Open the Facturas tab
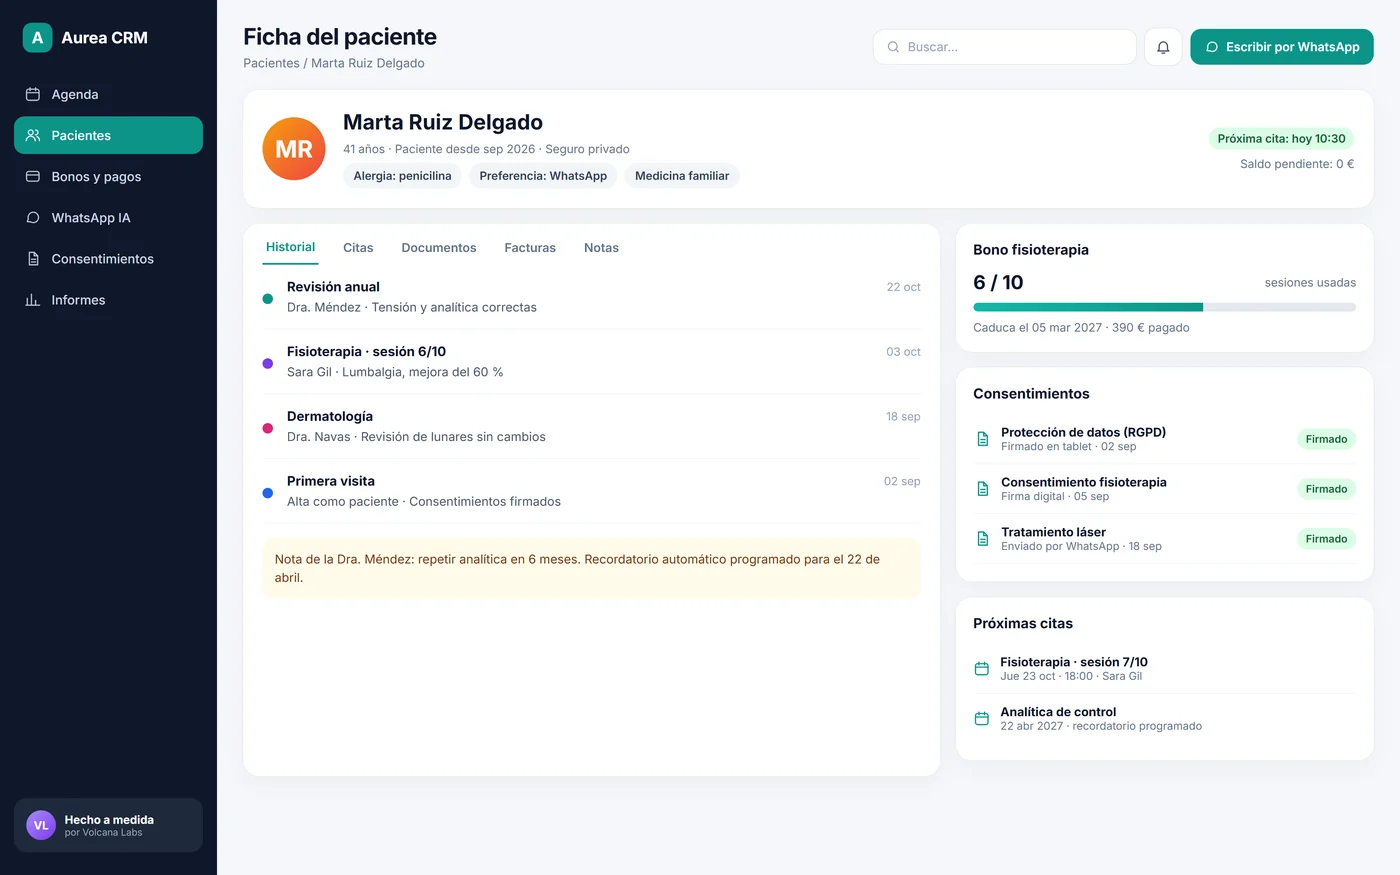 coord(530,247)
